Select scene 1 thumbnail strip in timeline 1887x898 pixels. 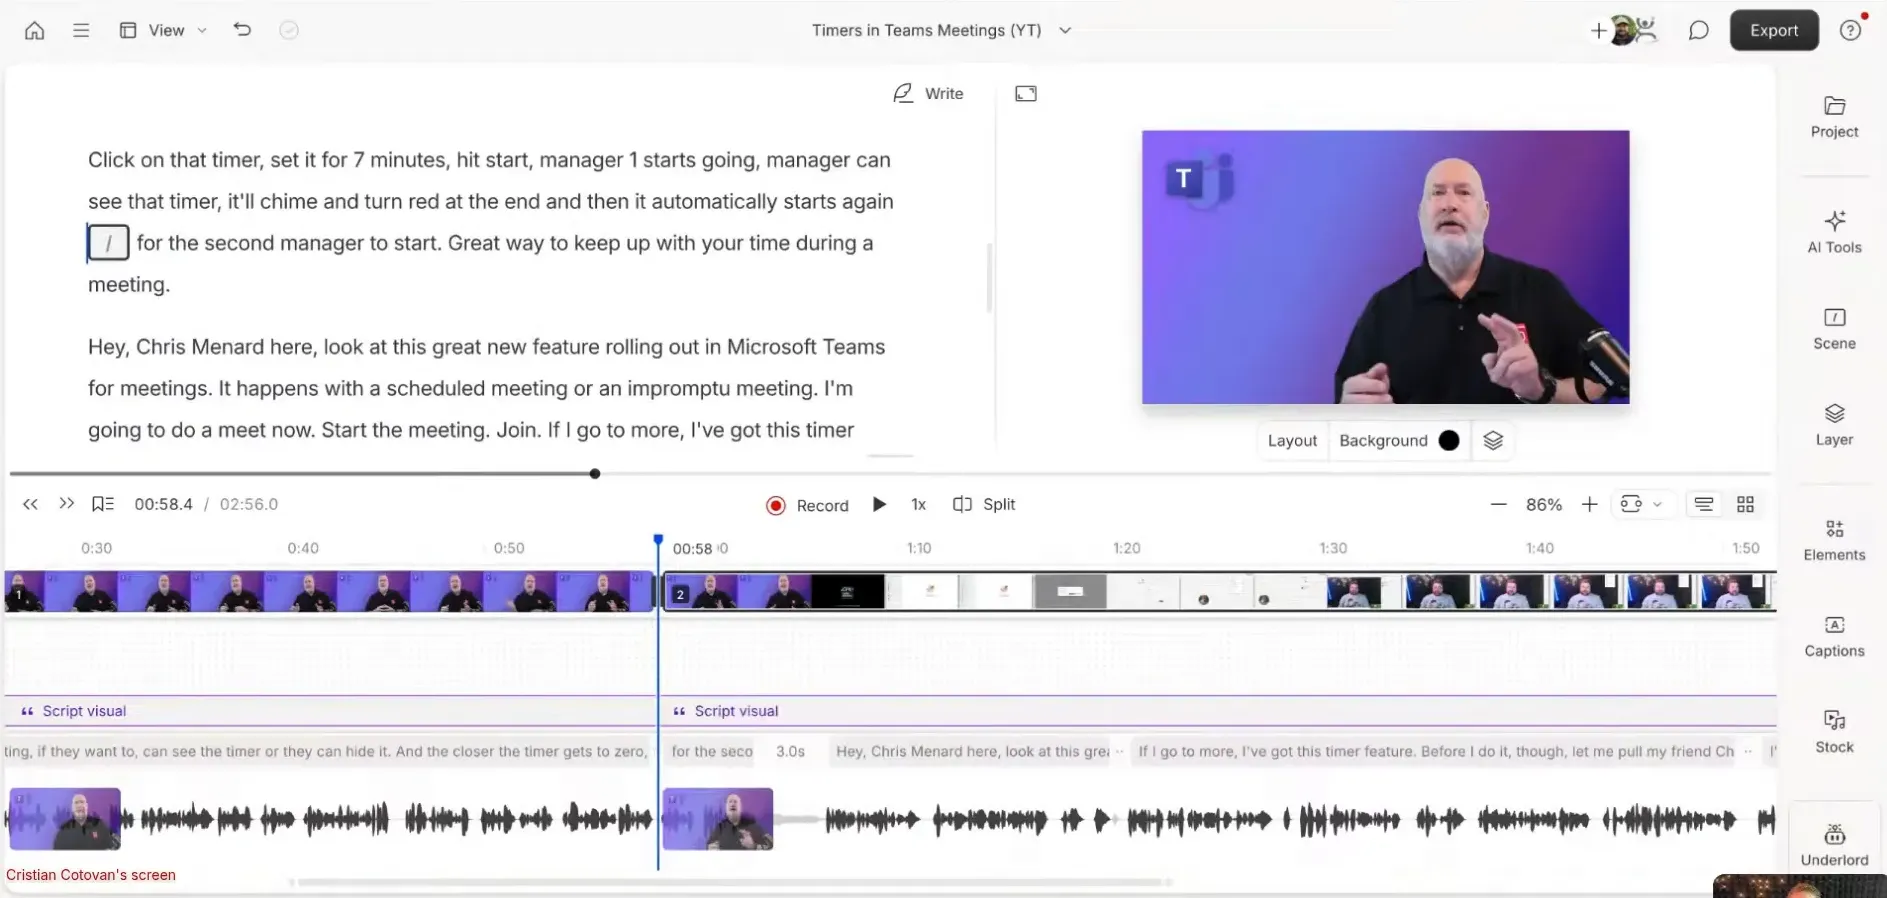click(328, 591)
